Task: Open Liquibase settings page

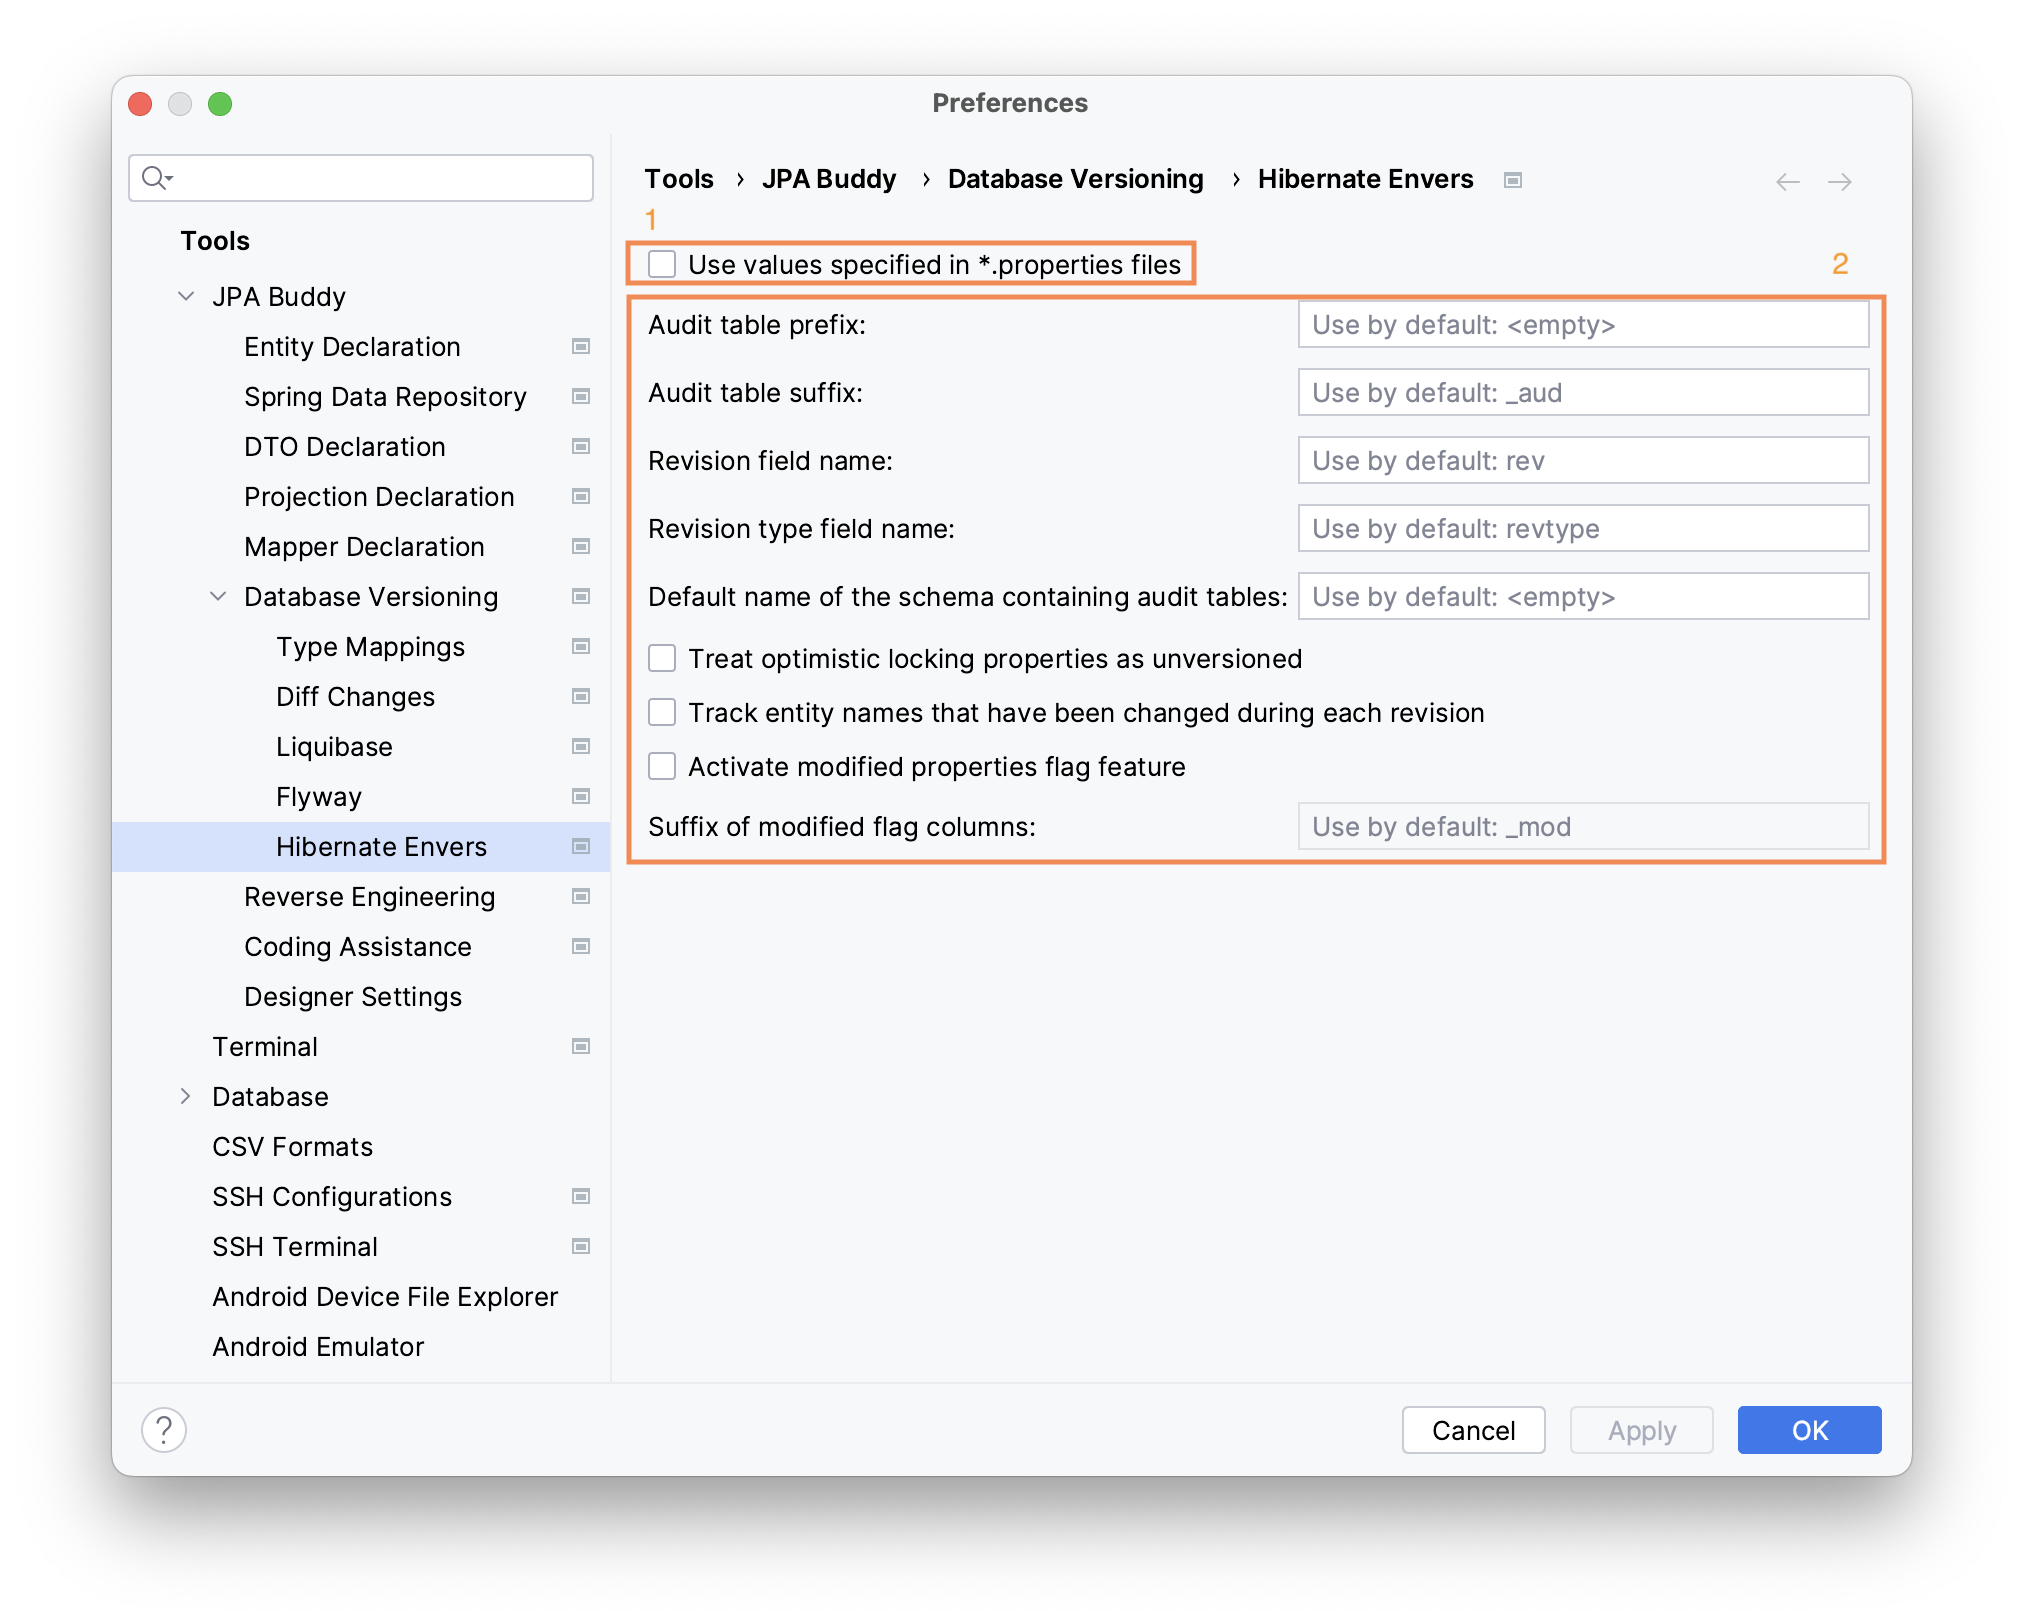Action: click(334, 746)
